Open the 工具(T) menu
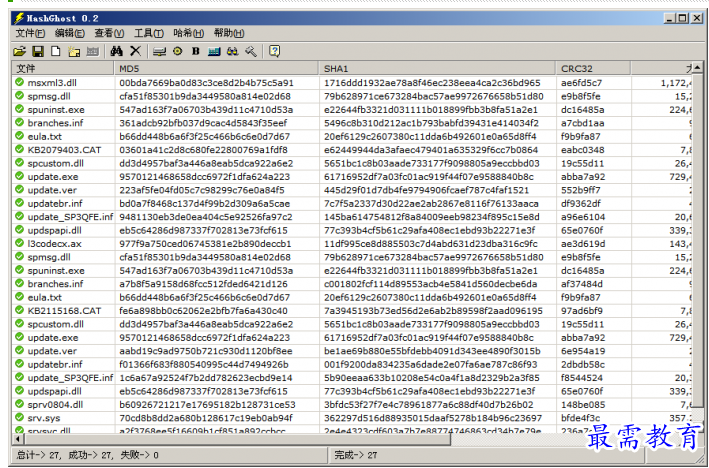The width and height of the screenshot is (709, 468). click(149, 33)
